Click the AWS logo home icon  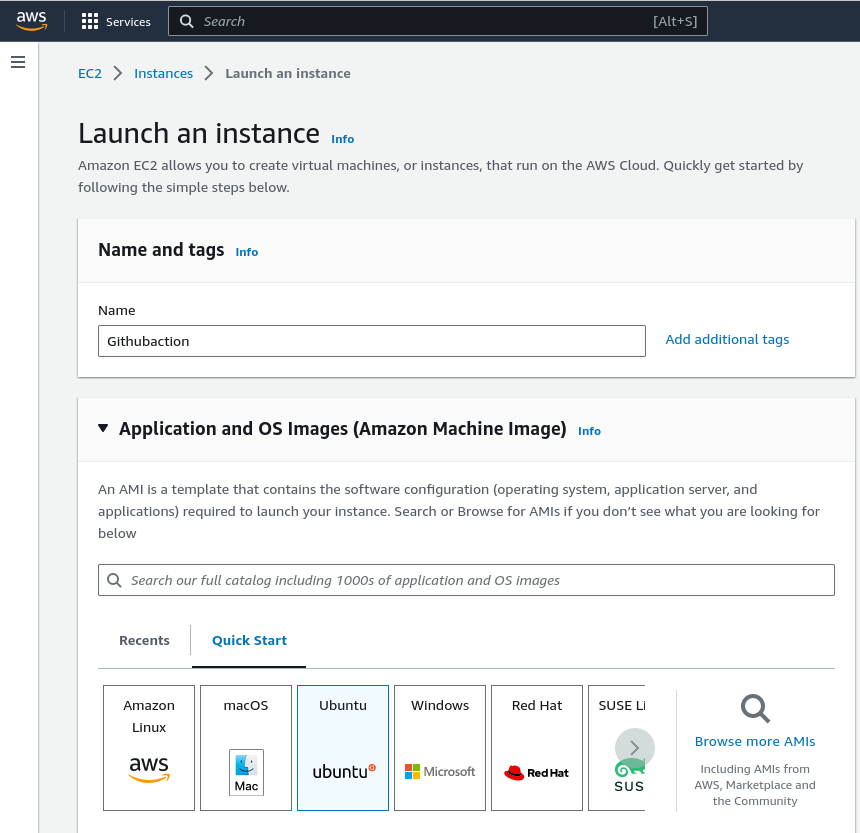pos(31,21)
